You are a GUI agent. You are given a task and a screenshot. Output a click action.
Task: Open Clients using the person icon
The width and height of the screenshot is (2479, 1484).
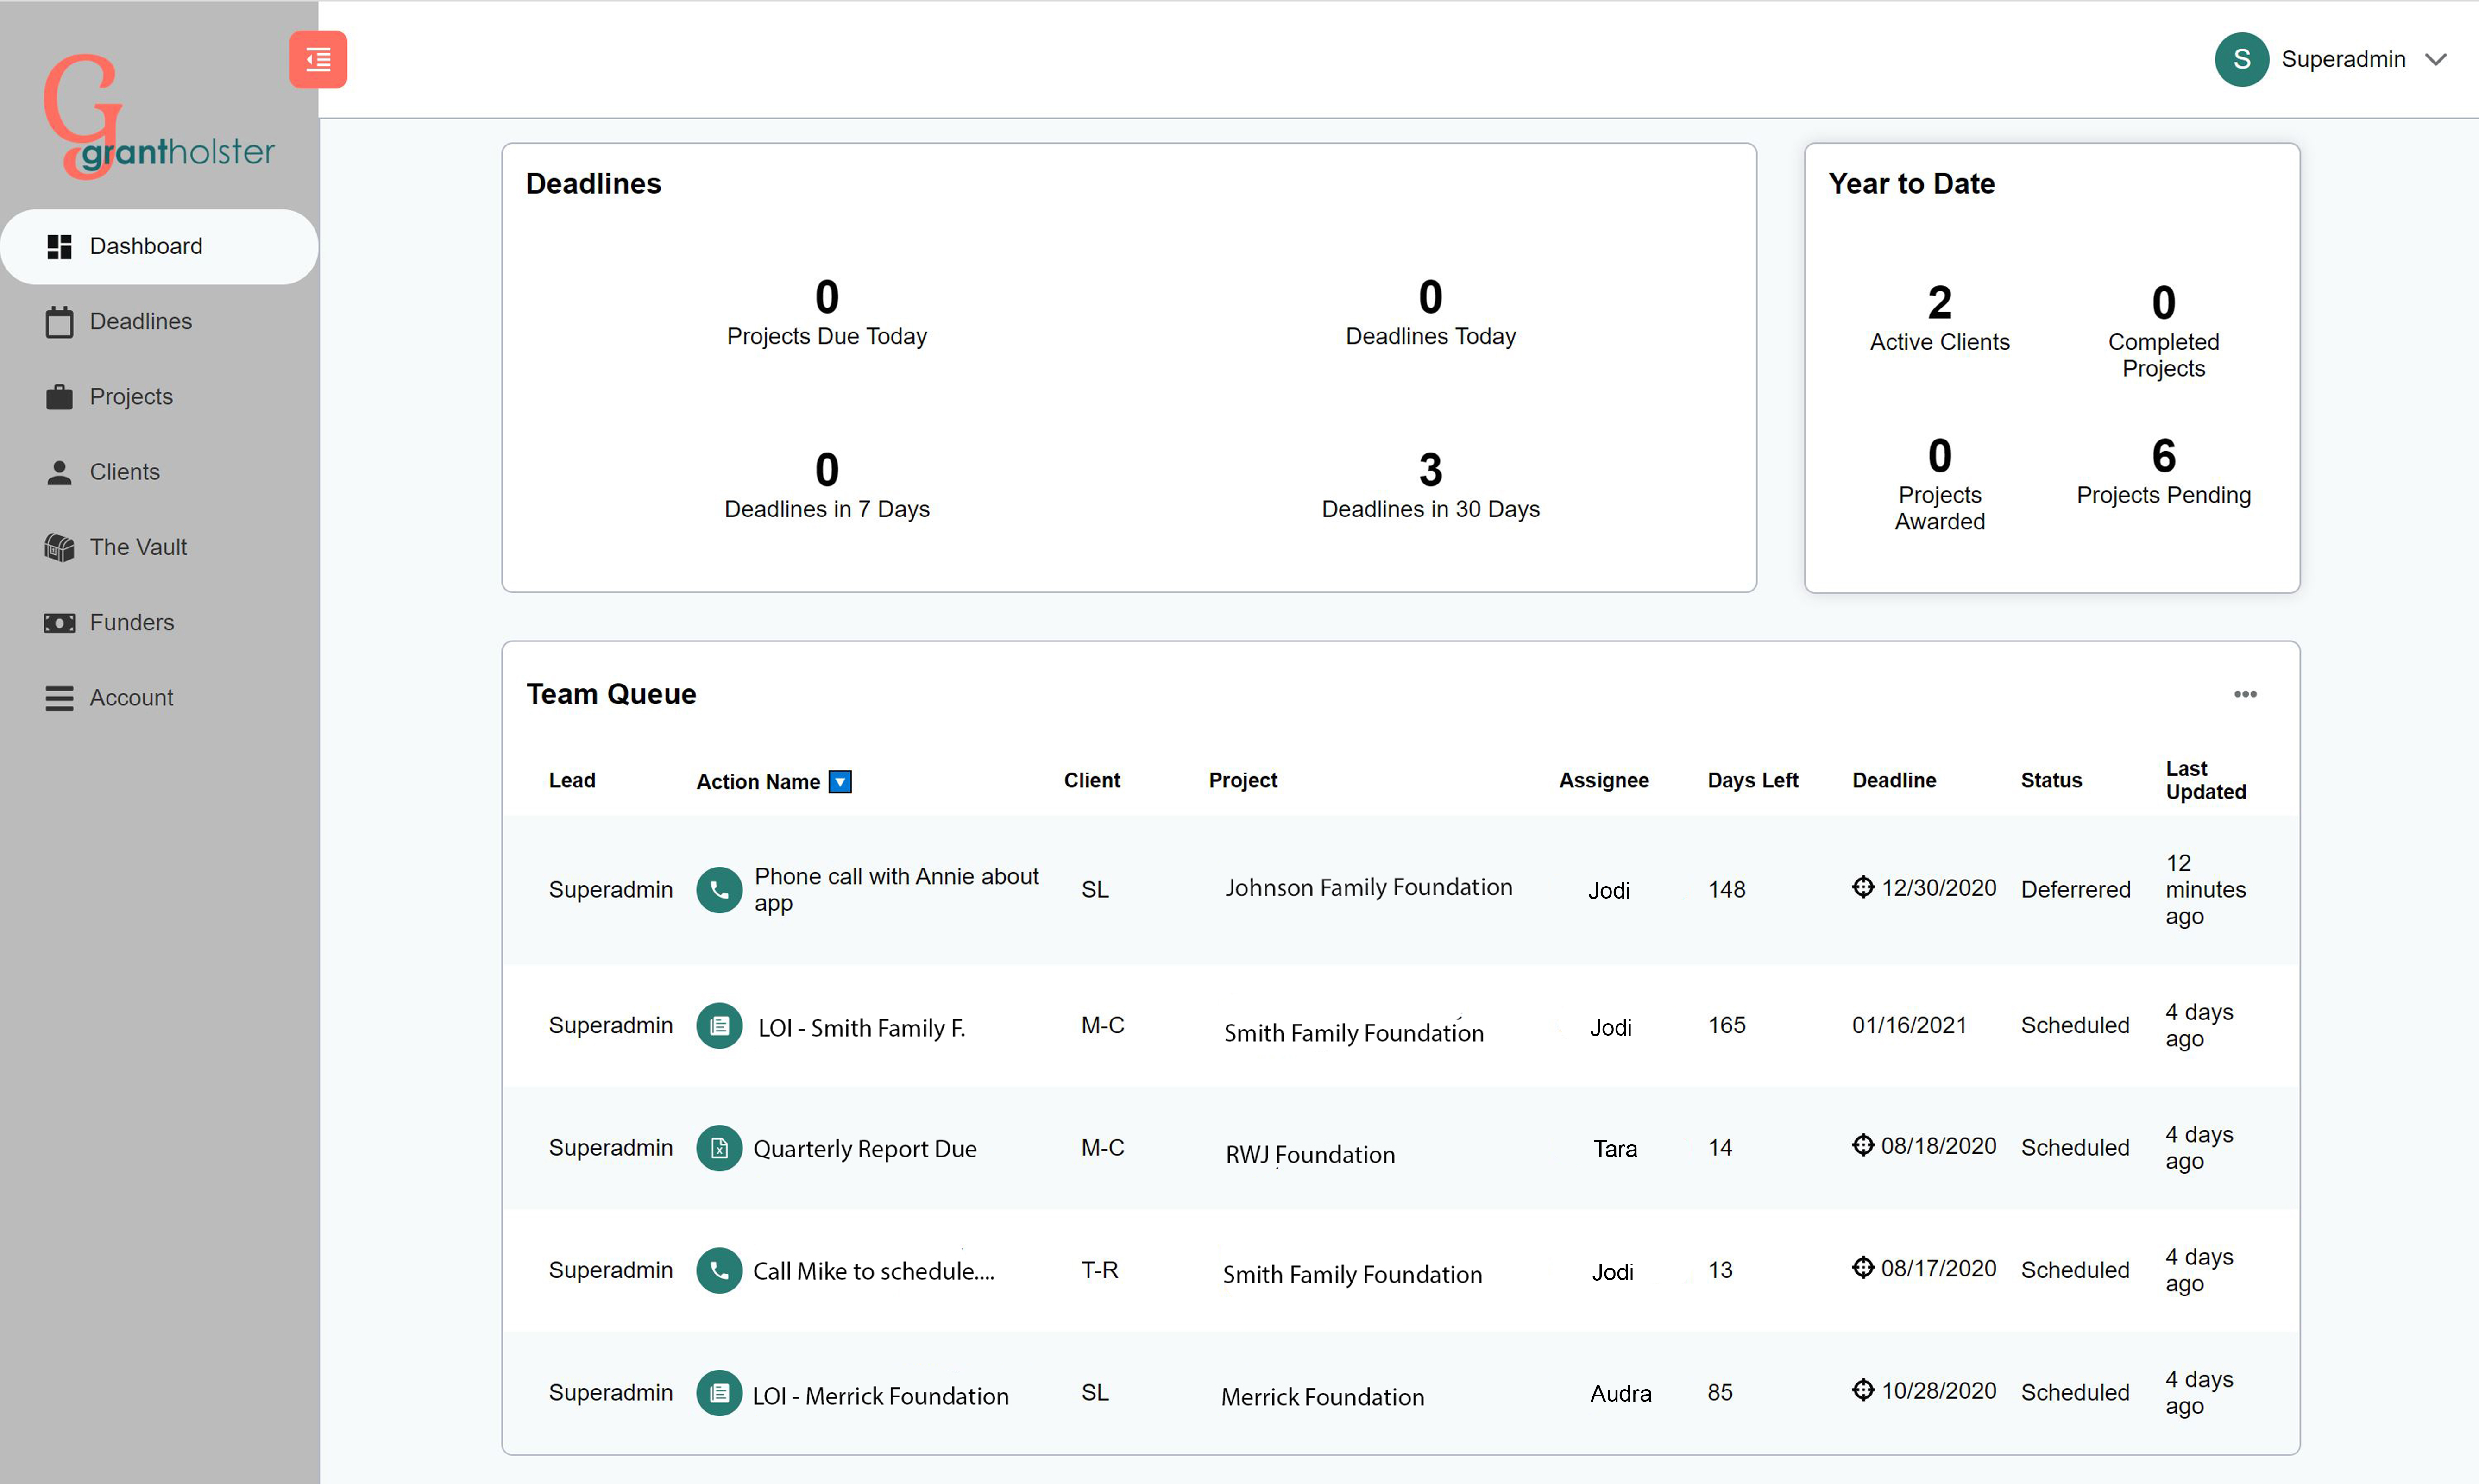pos(59,471)
